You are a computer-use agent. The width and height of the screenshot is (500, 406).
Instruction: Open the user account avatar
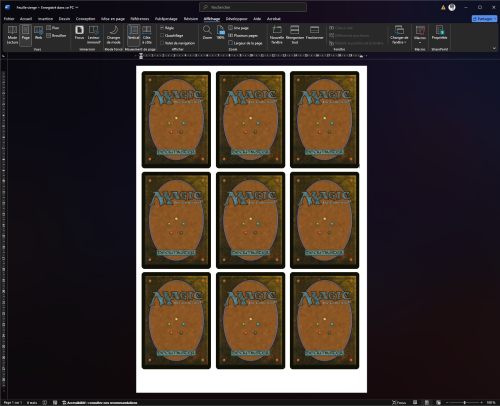point(452,7)
